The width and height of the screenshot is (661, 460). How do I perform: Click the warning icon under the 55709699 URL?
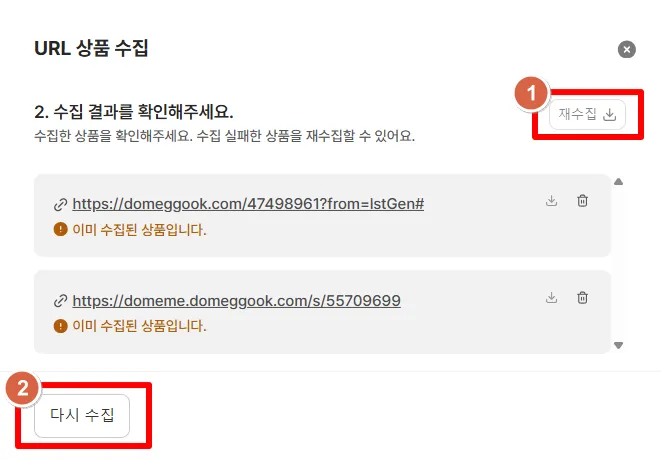[x=61, y=326]
